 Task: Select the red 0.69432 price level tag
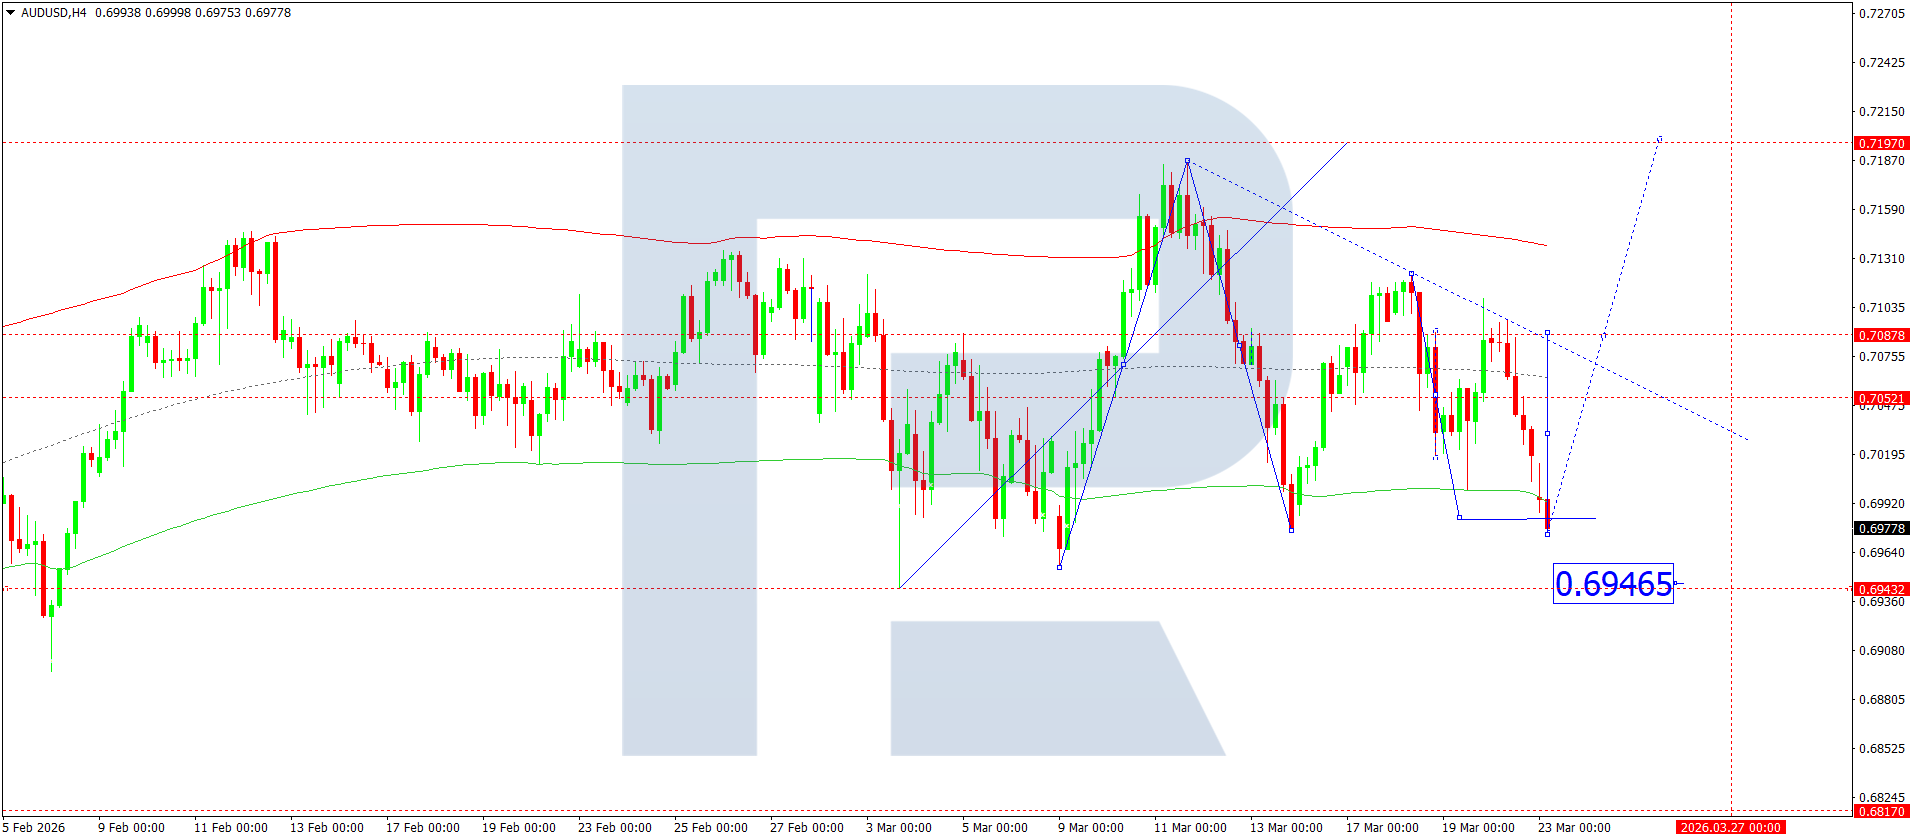pos(1881,589)
